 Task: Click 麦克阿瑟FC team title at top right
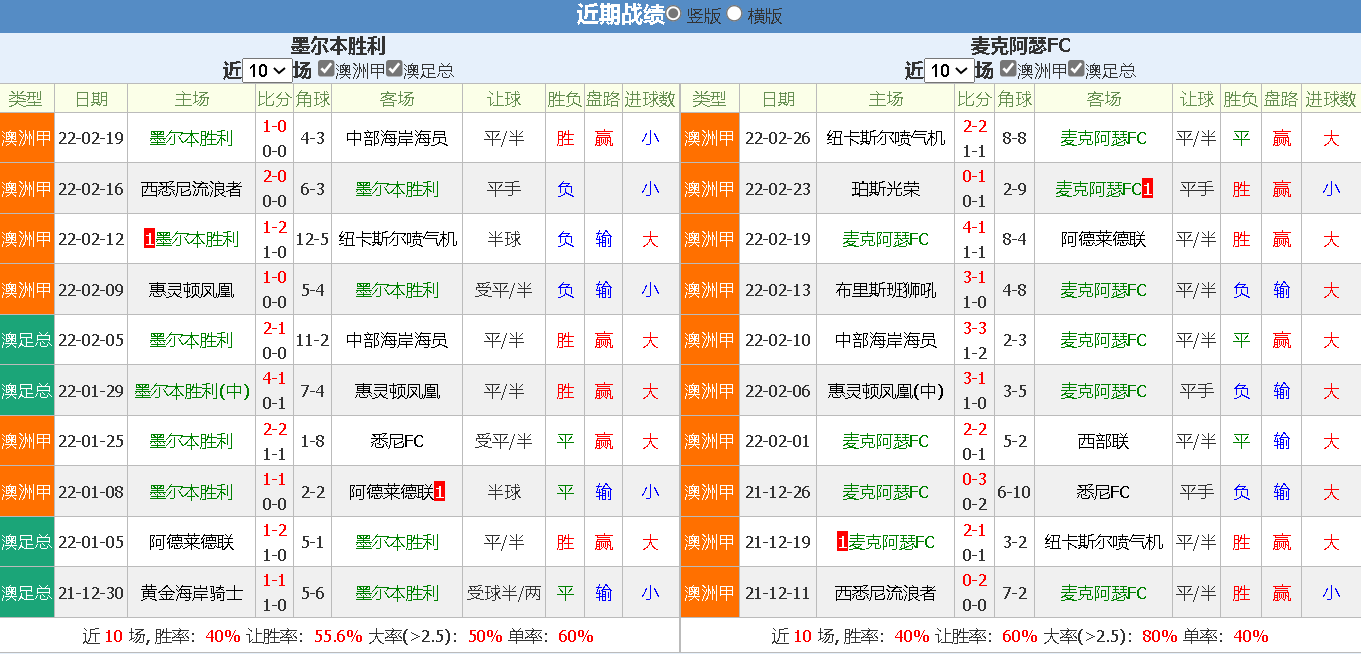[1020, 46]
